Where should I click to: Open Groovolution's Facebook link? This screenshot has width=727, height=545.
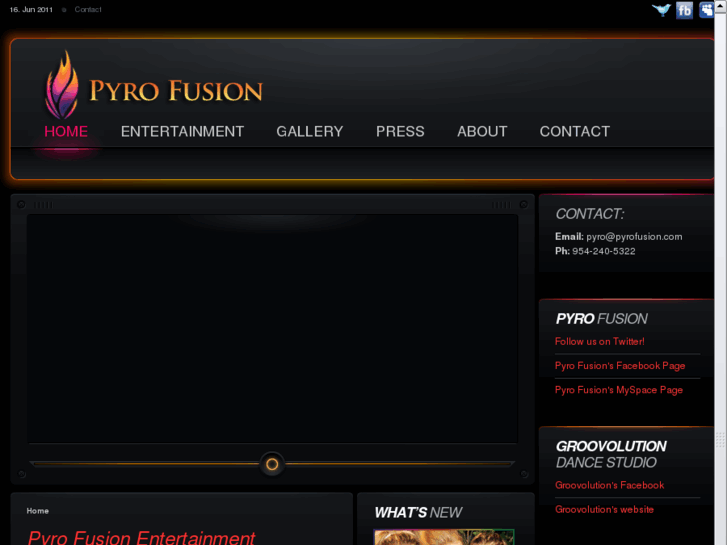coord(609,485)
